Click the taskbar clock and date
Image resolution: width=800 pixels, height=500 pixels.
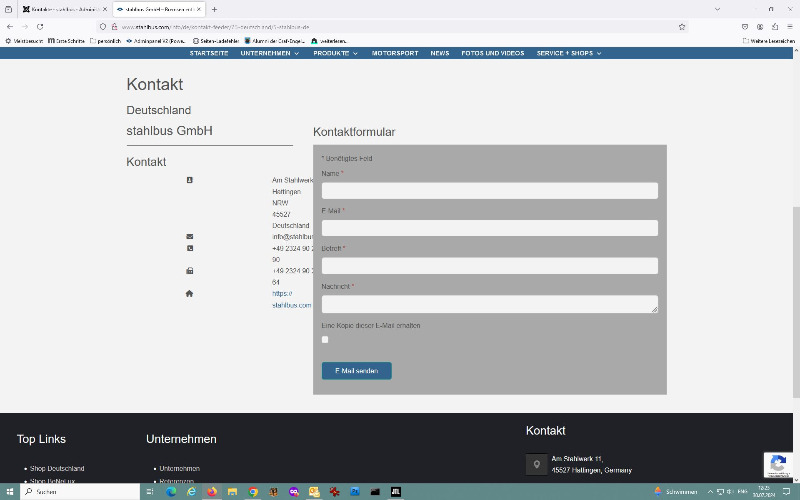click(764, 491)
